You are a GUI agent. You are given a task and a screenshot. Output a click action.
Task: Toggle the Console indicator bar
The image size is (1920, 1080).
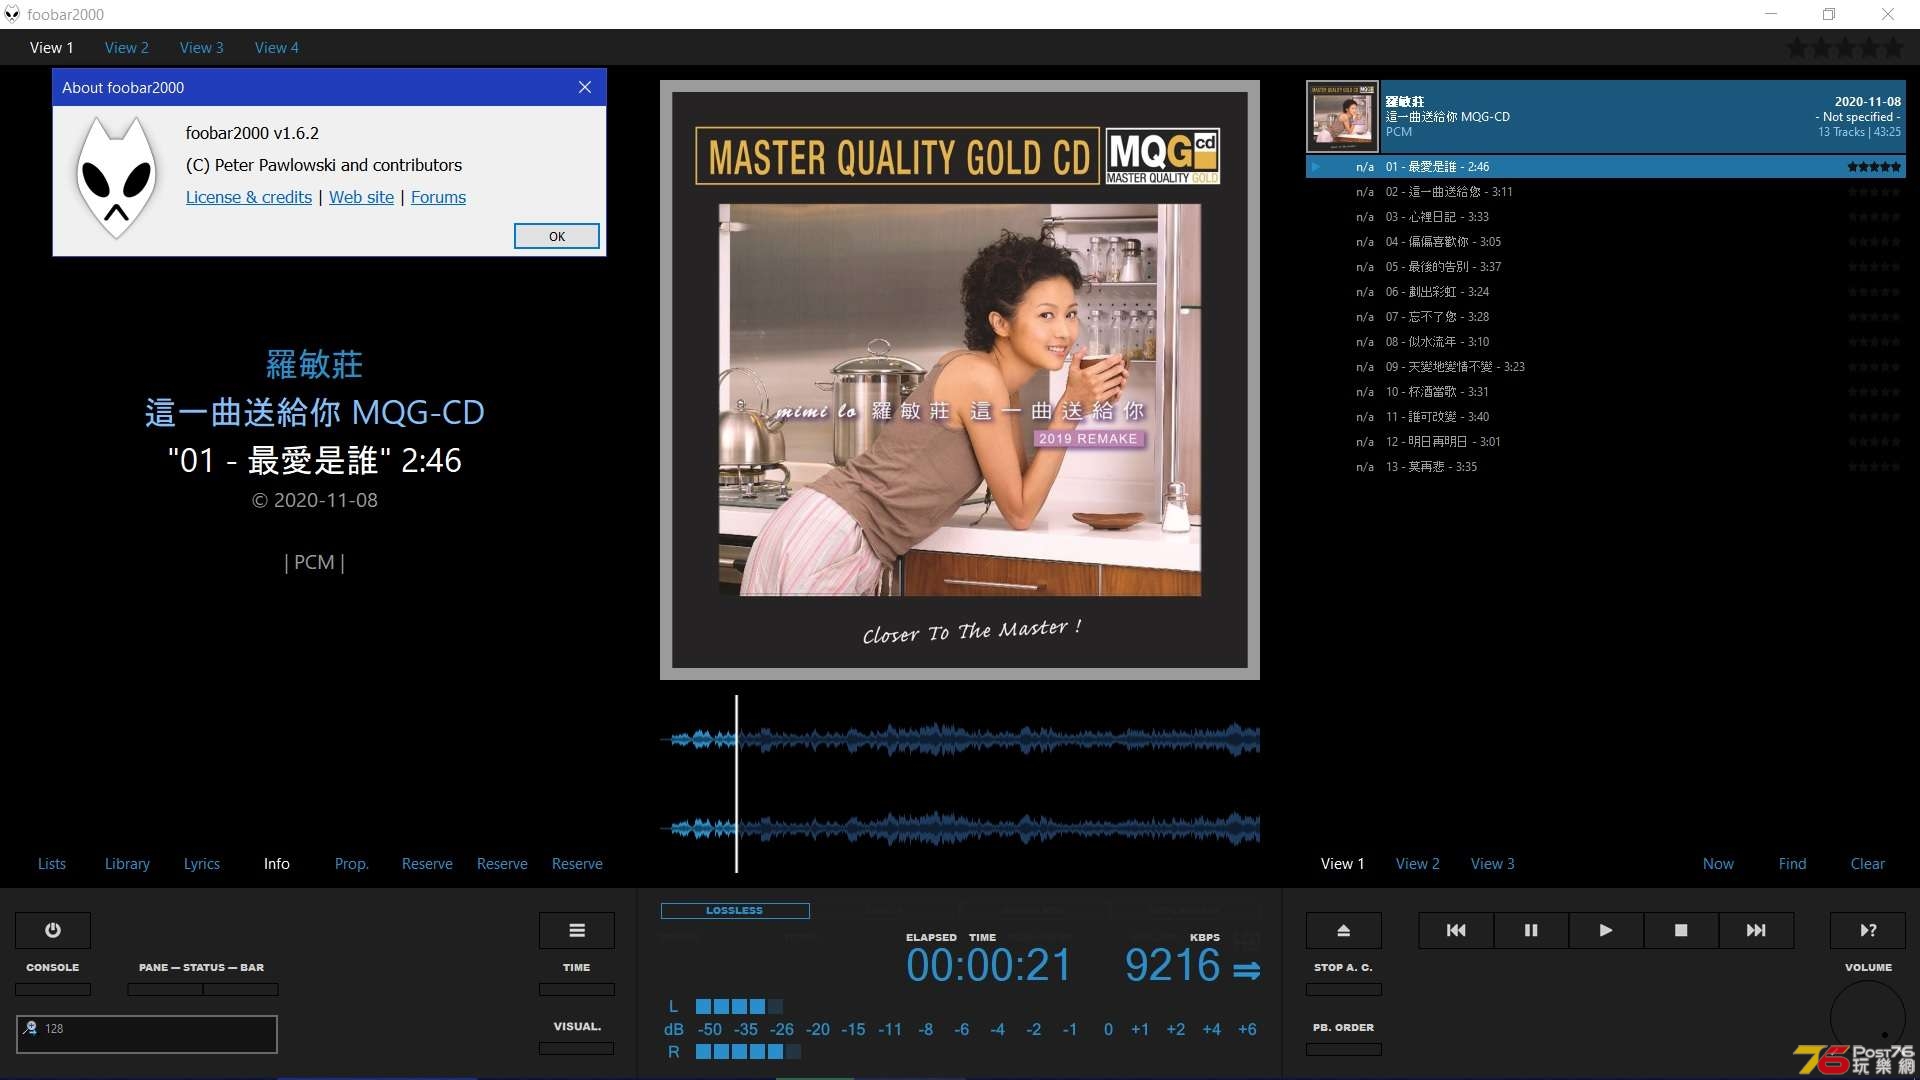[x=53, y=989]
